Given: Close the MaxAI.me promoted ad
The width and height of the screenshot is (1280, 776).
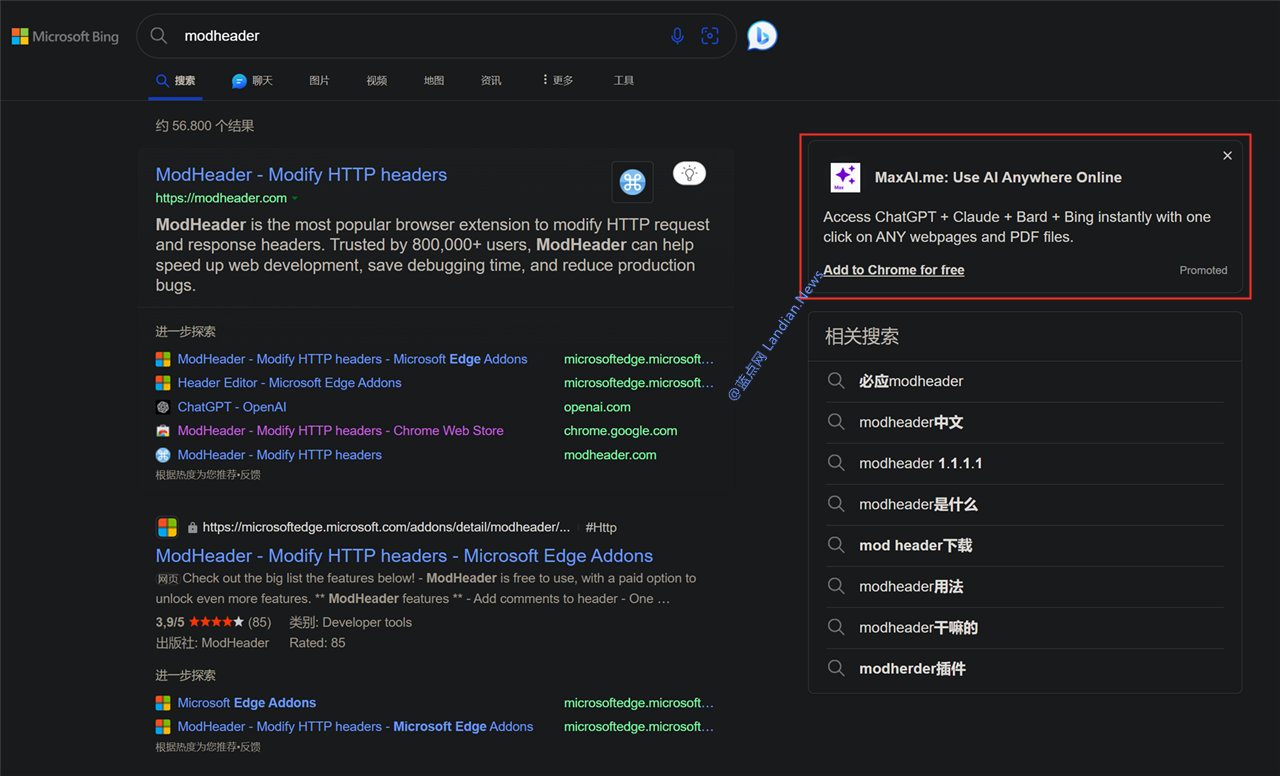Looking at the screenshot, I should pyautogui.click(x=1227, y=156).
